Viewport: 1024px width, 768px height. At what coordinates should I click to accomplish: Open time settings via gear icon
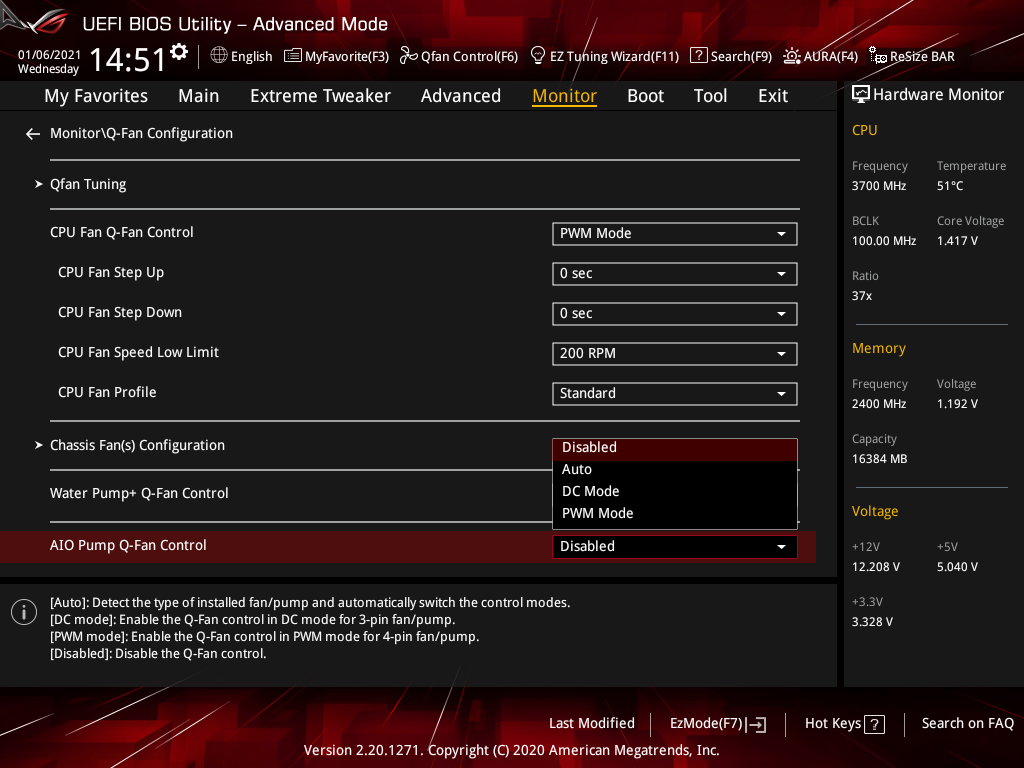(179, 52)
